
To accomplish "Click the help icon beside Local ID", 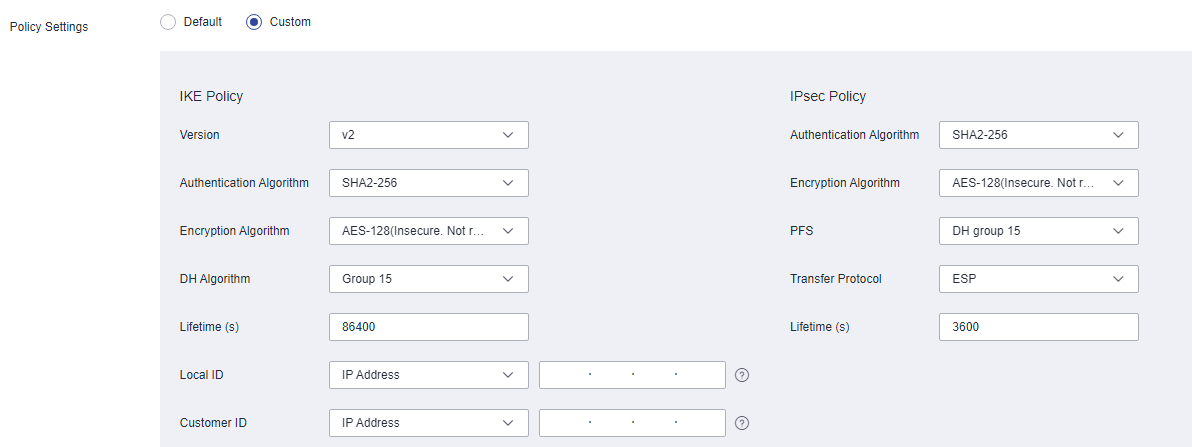I will [x=743, y=375].
